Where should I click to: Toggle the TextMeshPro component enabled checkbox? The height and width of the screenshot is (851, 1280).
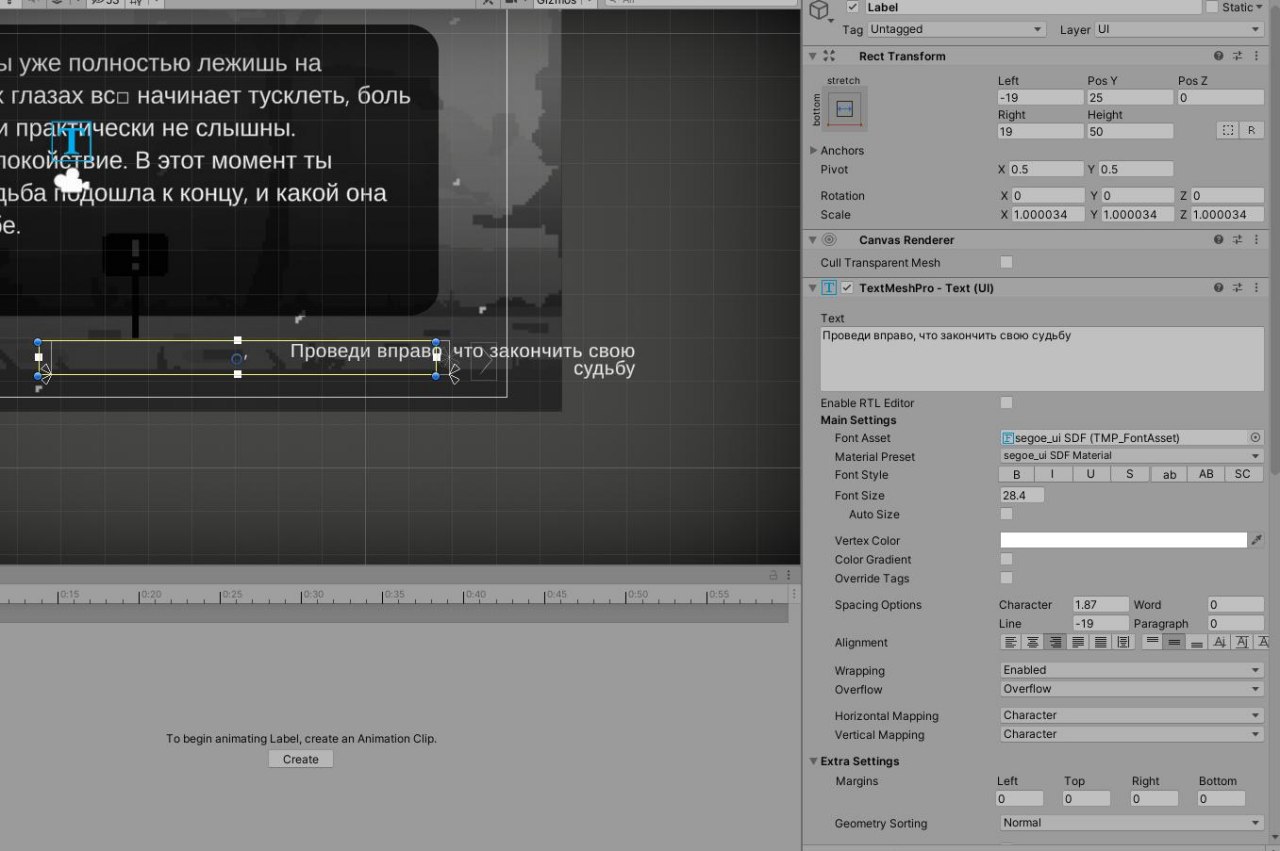point(847,288)
